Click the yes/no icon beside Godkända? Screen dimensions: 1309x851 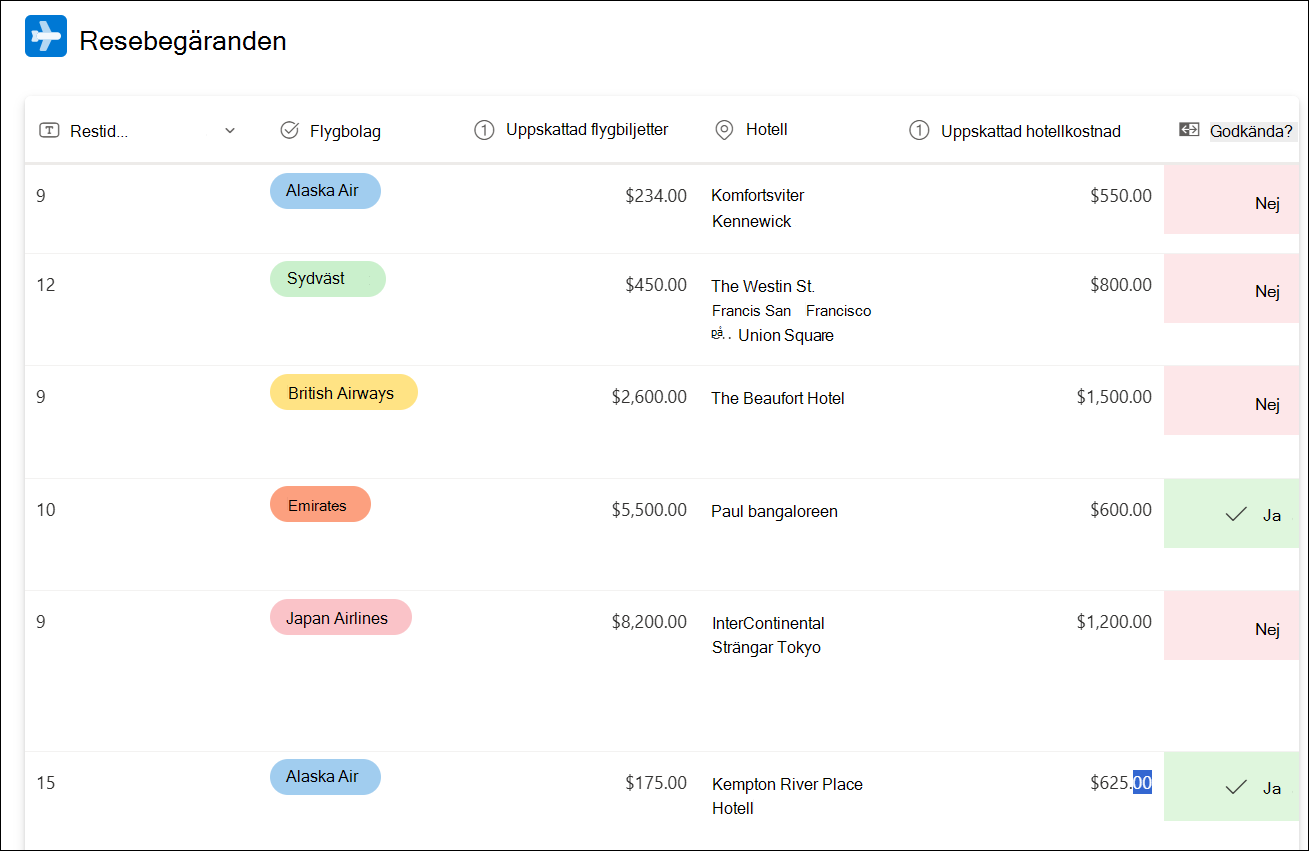pos(1189,129)
